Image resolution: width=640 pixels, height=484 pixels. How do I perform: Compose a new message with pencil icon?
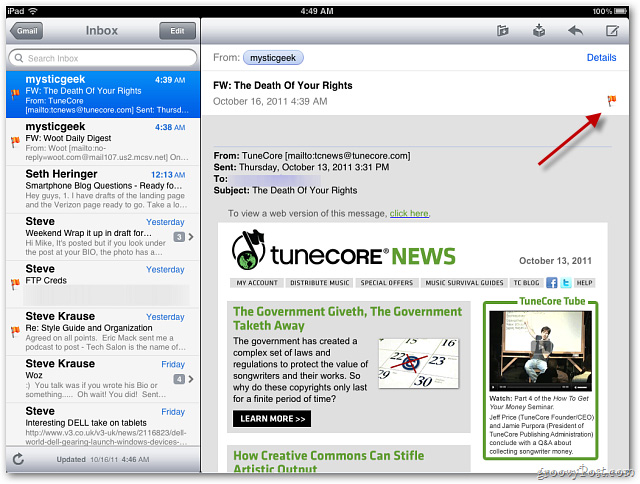pos(612,31)
